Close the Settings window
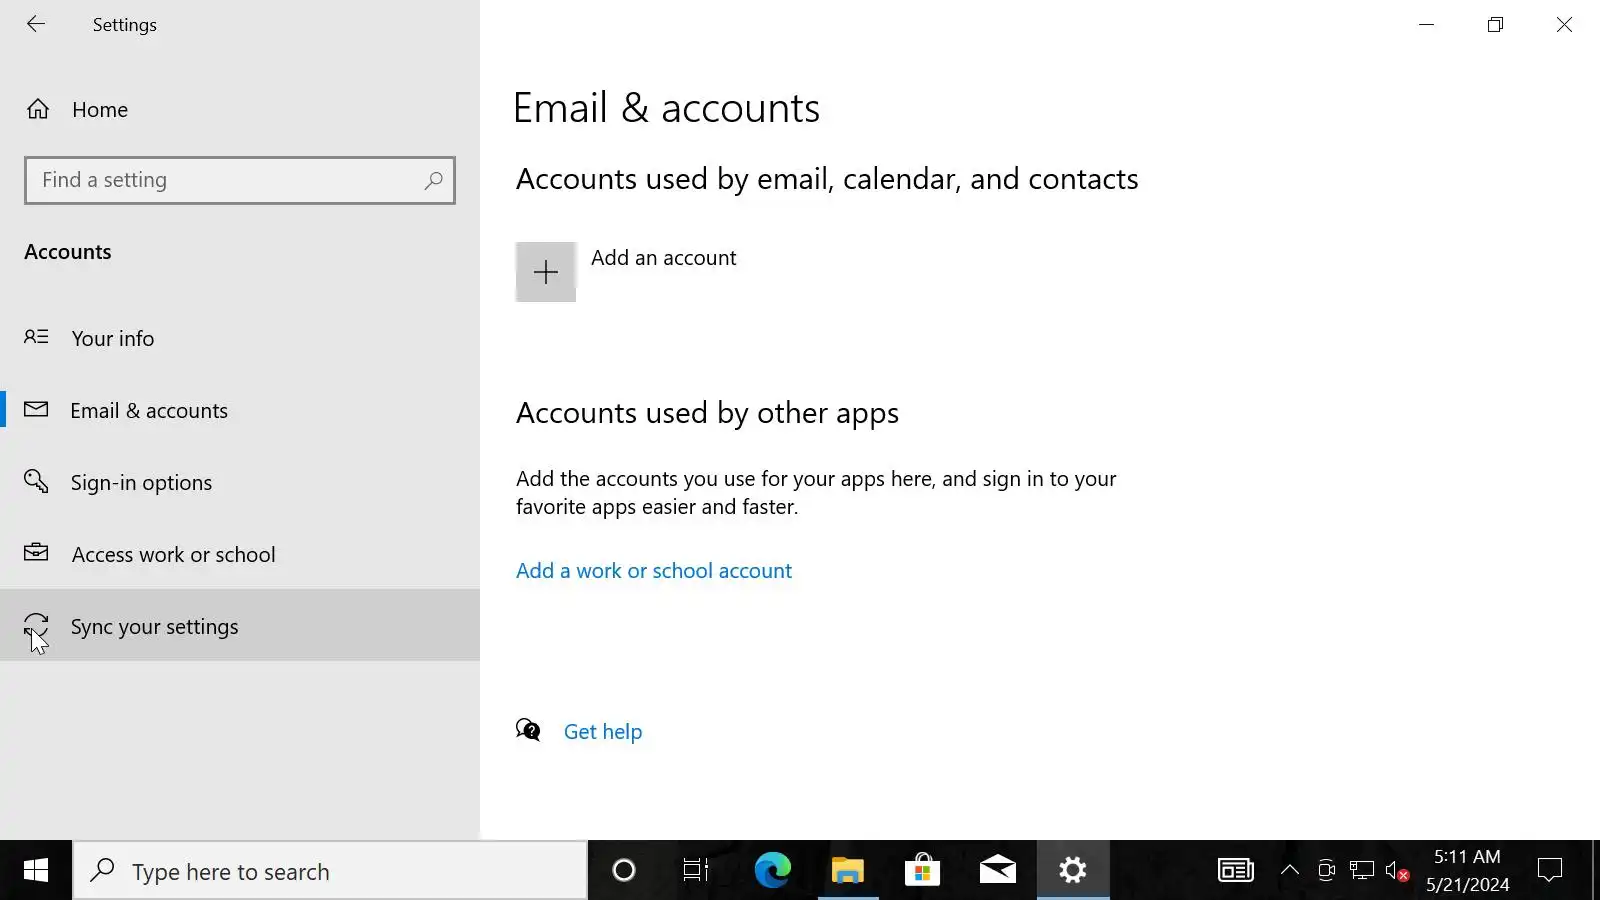Viewport: 1600px width, 900px height. coord(1564,24)
